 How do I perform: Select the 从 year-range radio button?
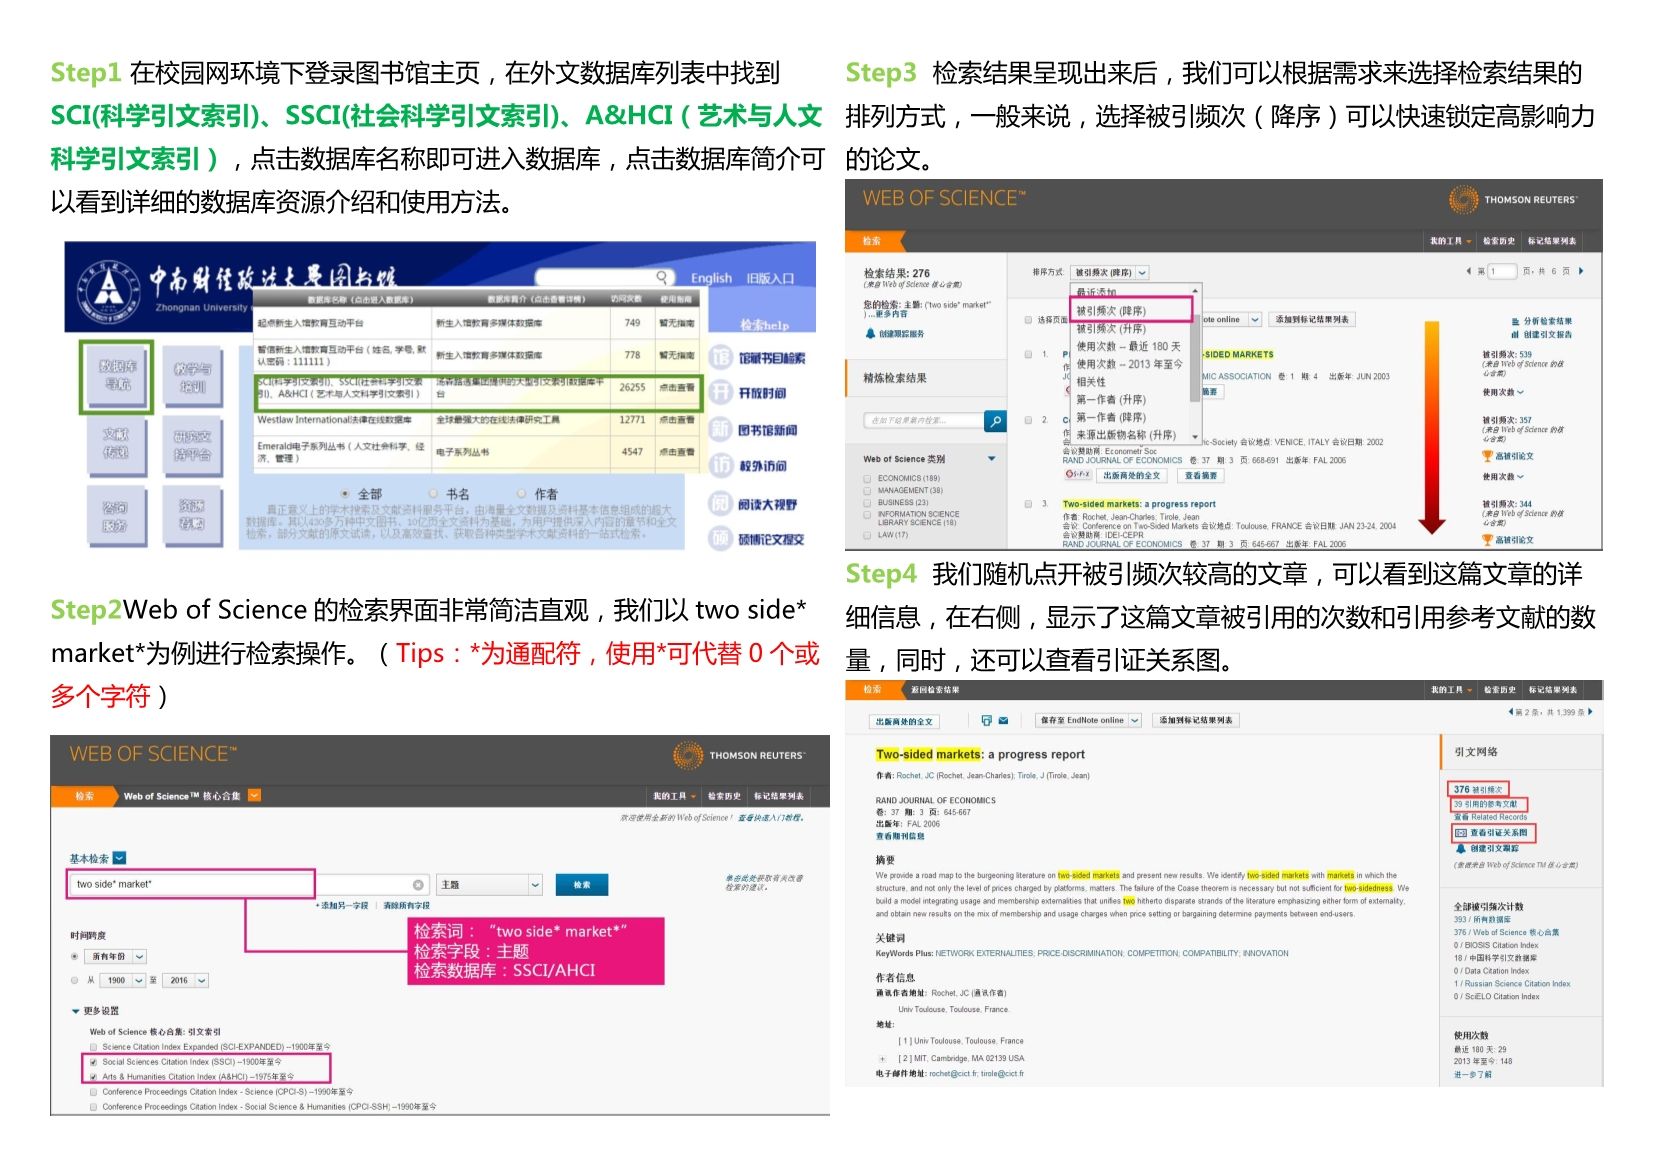75,980
